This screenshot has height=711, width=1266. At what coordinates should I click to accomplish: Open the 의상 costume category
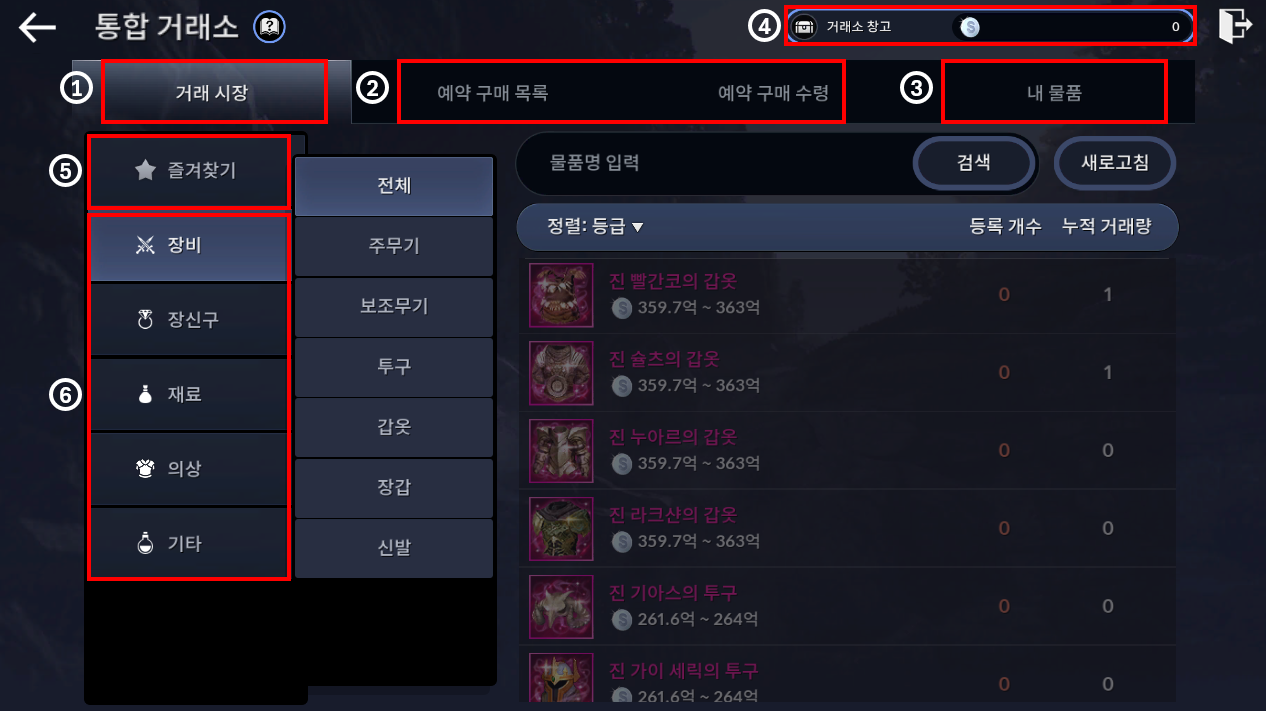pyautogui.click(x=190, y=468)
